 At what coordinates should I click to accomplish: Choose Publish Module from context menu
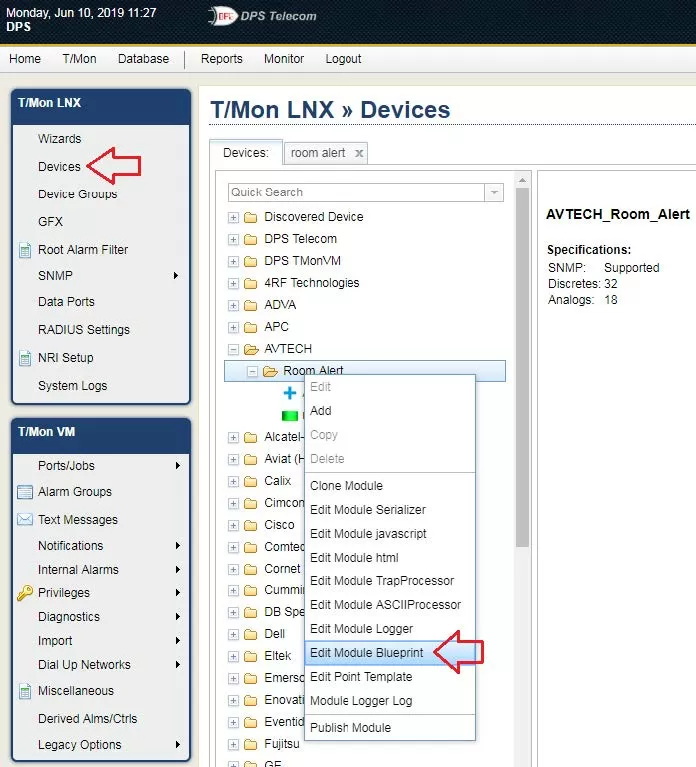click(390, 728)
